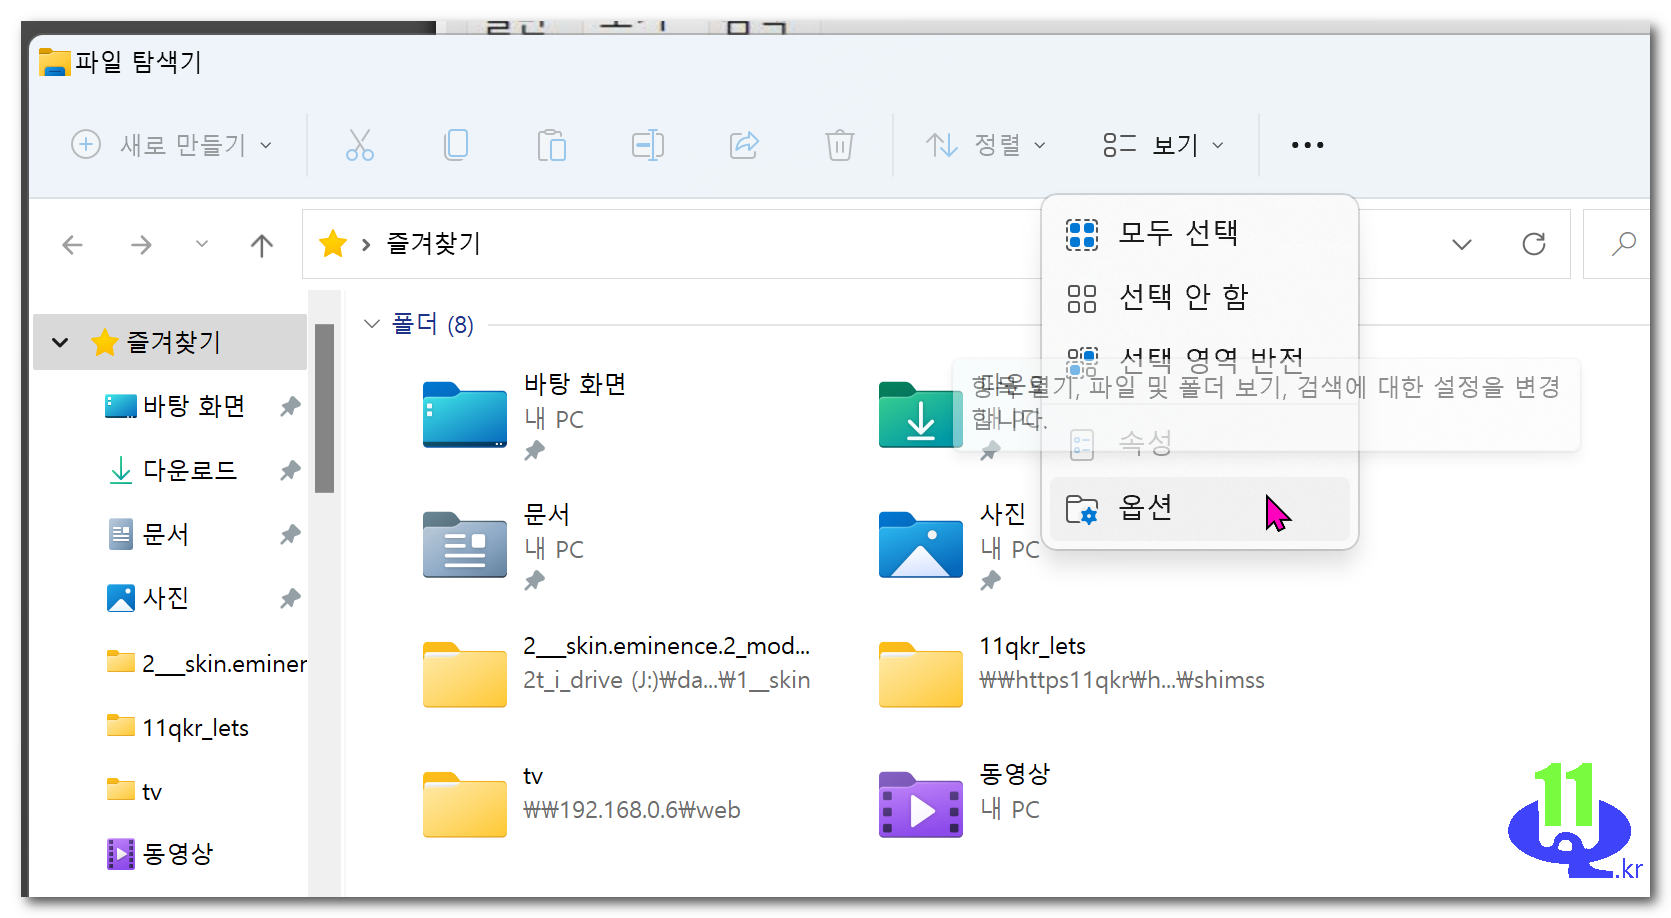Refresh the current folder view

tap(1534, 244)
